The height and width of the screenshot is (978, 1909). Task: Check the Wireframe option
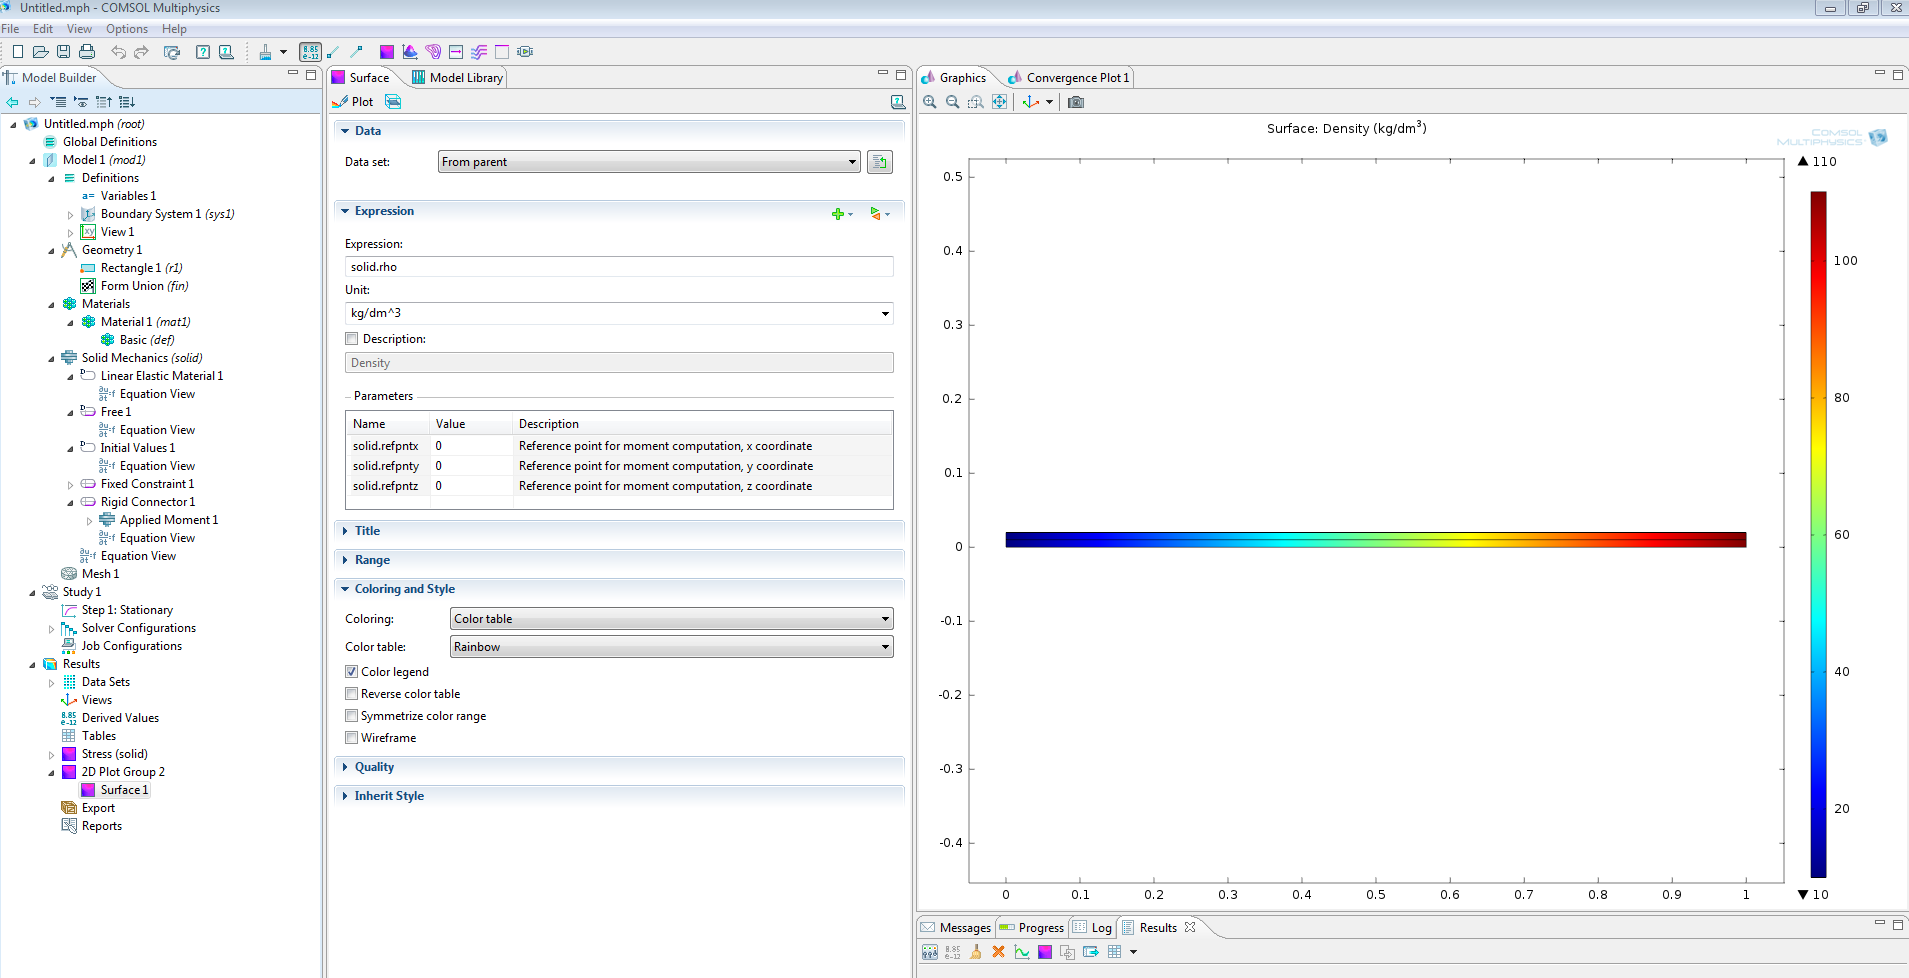(352, 738)
